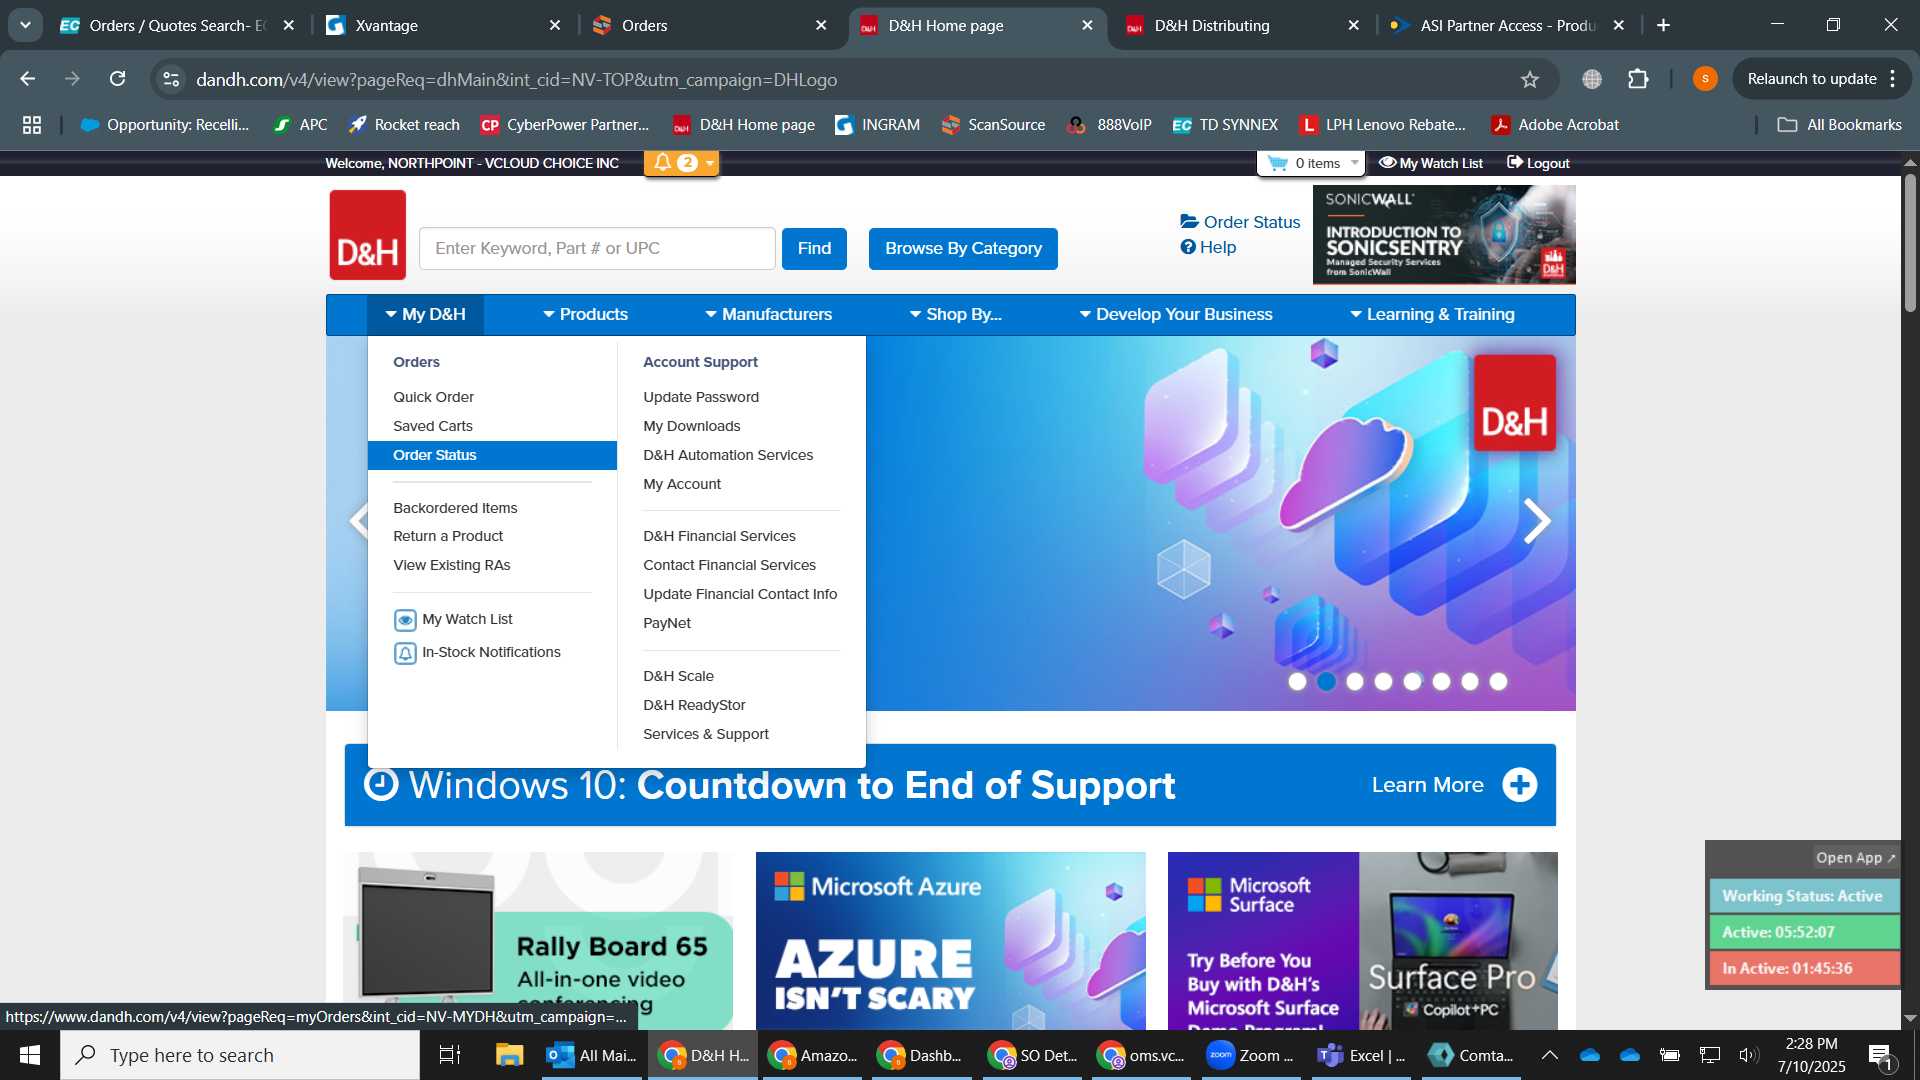Expand Learning & Training menu
The height and width of the screenshot is (1080, 1920).
[x=1432, y=314]
